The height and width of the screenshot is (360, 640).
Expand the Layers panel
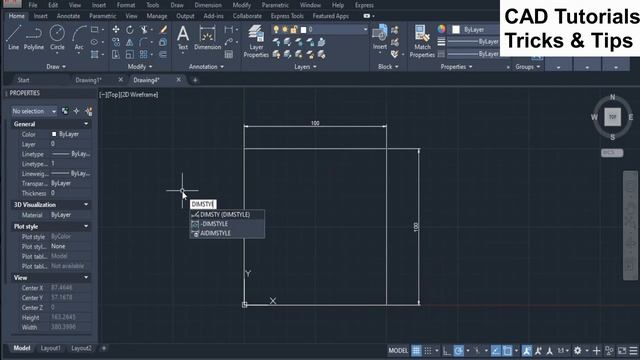[x=305, y=67]
